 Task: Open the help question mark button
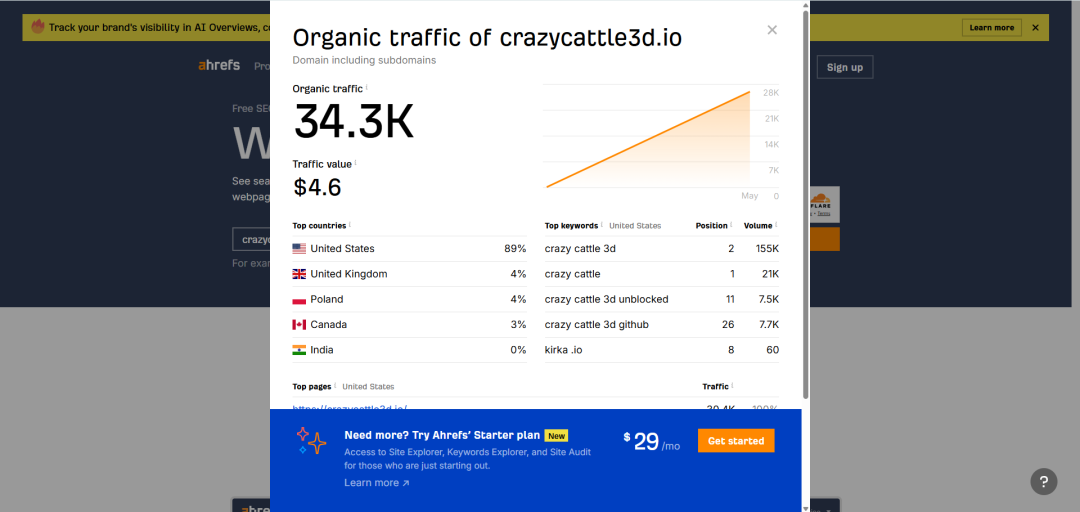[1043, 481]
